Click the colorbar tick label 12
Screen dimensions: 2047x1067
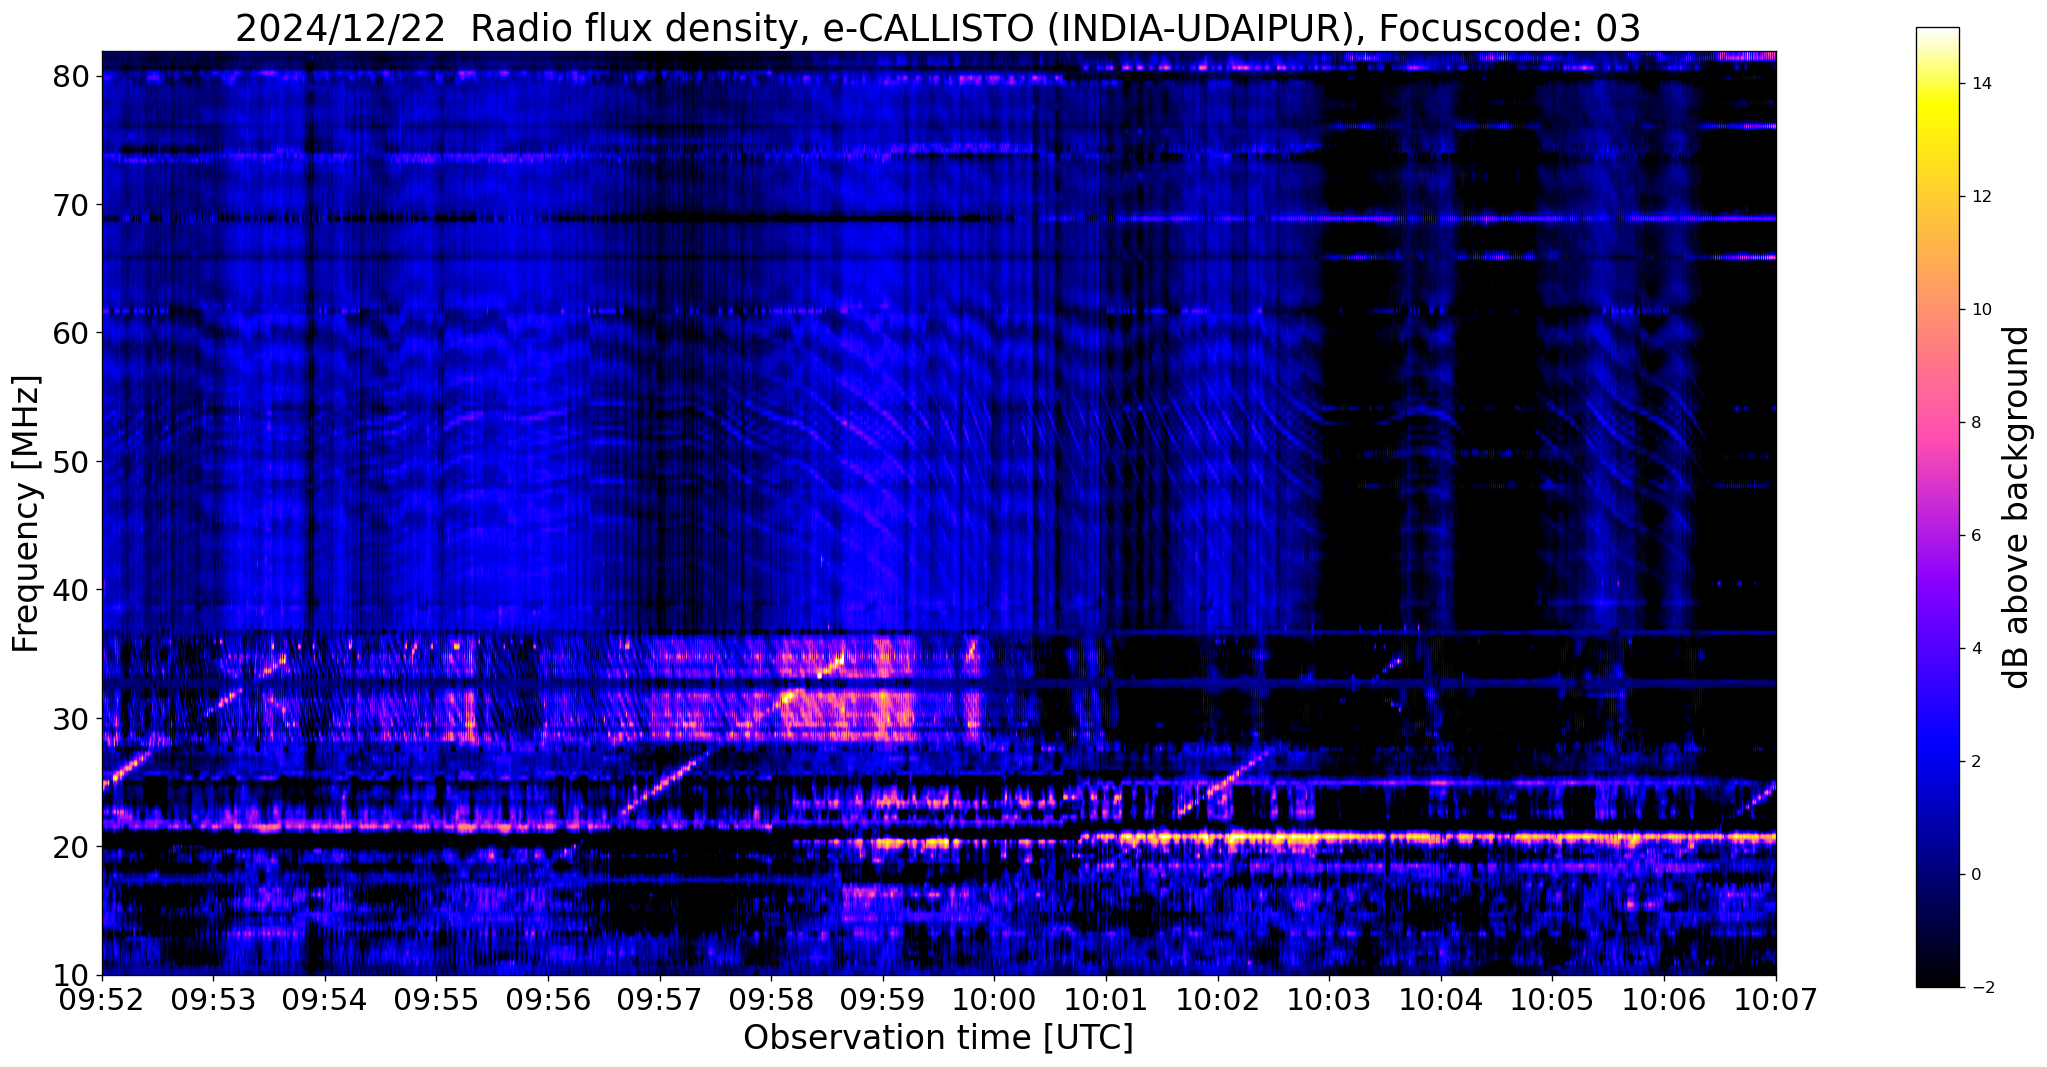pyautogui.click(x=1979, y=197)
